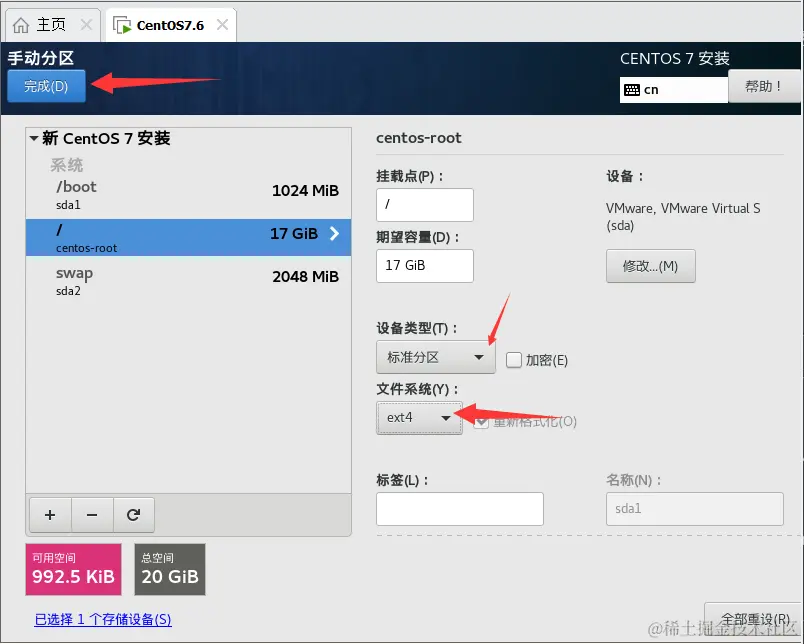
Task: Click the 挂载点 mount point input field
Action: click(x=425, y=205)
